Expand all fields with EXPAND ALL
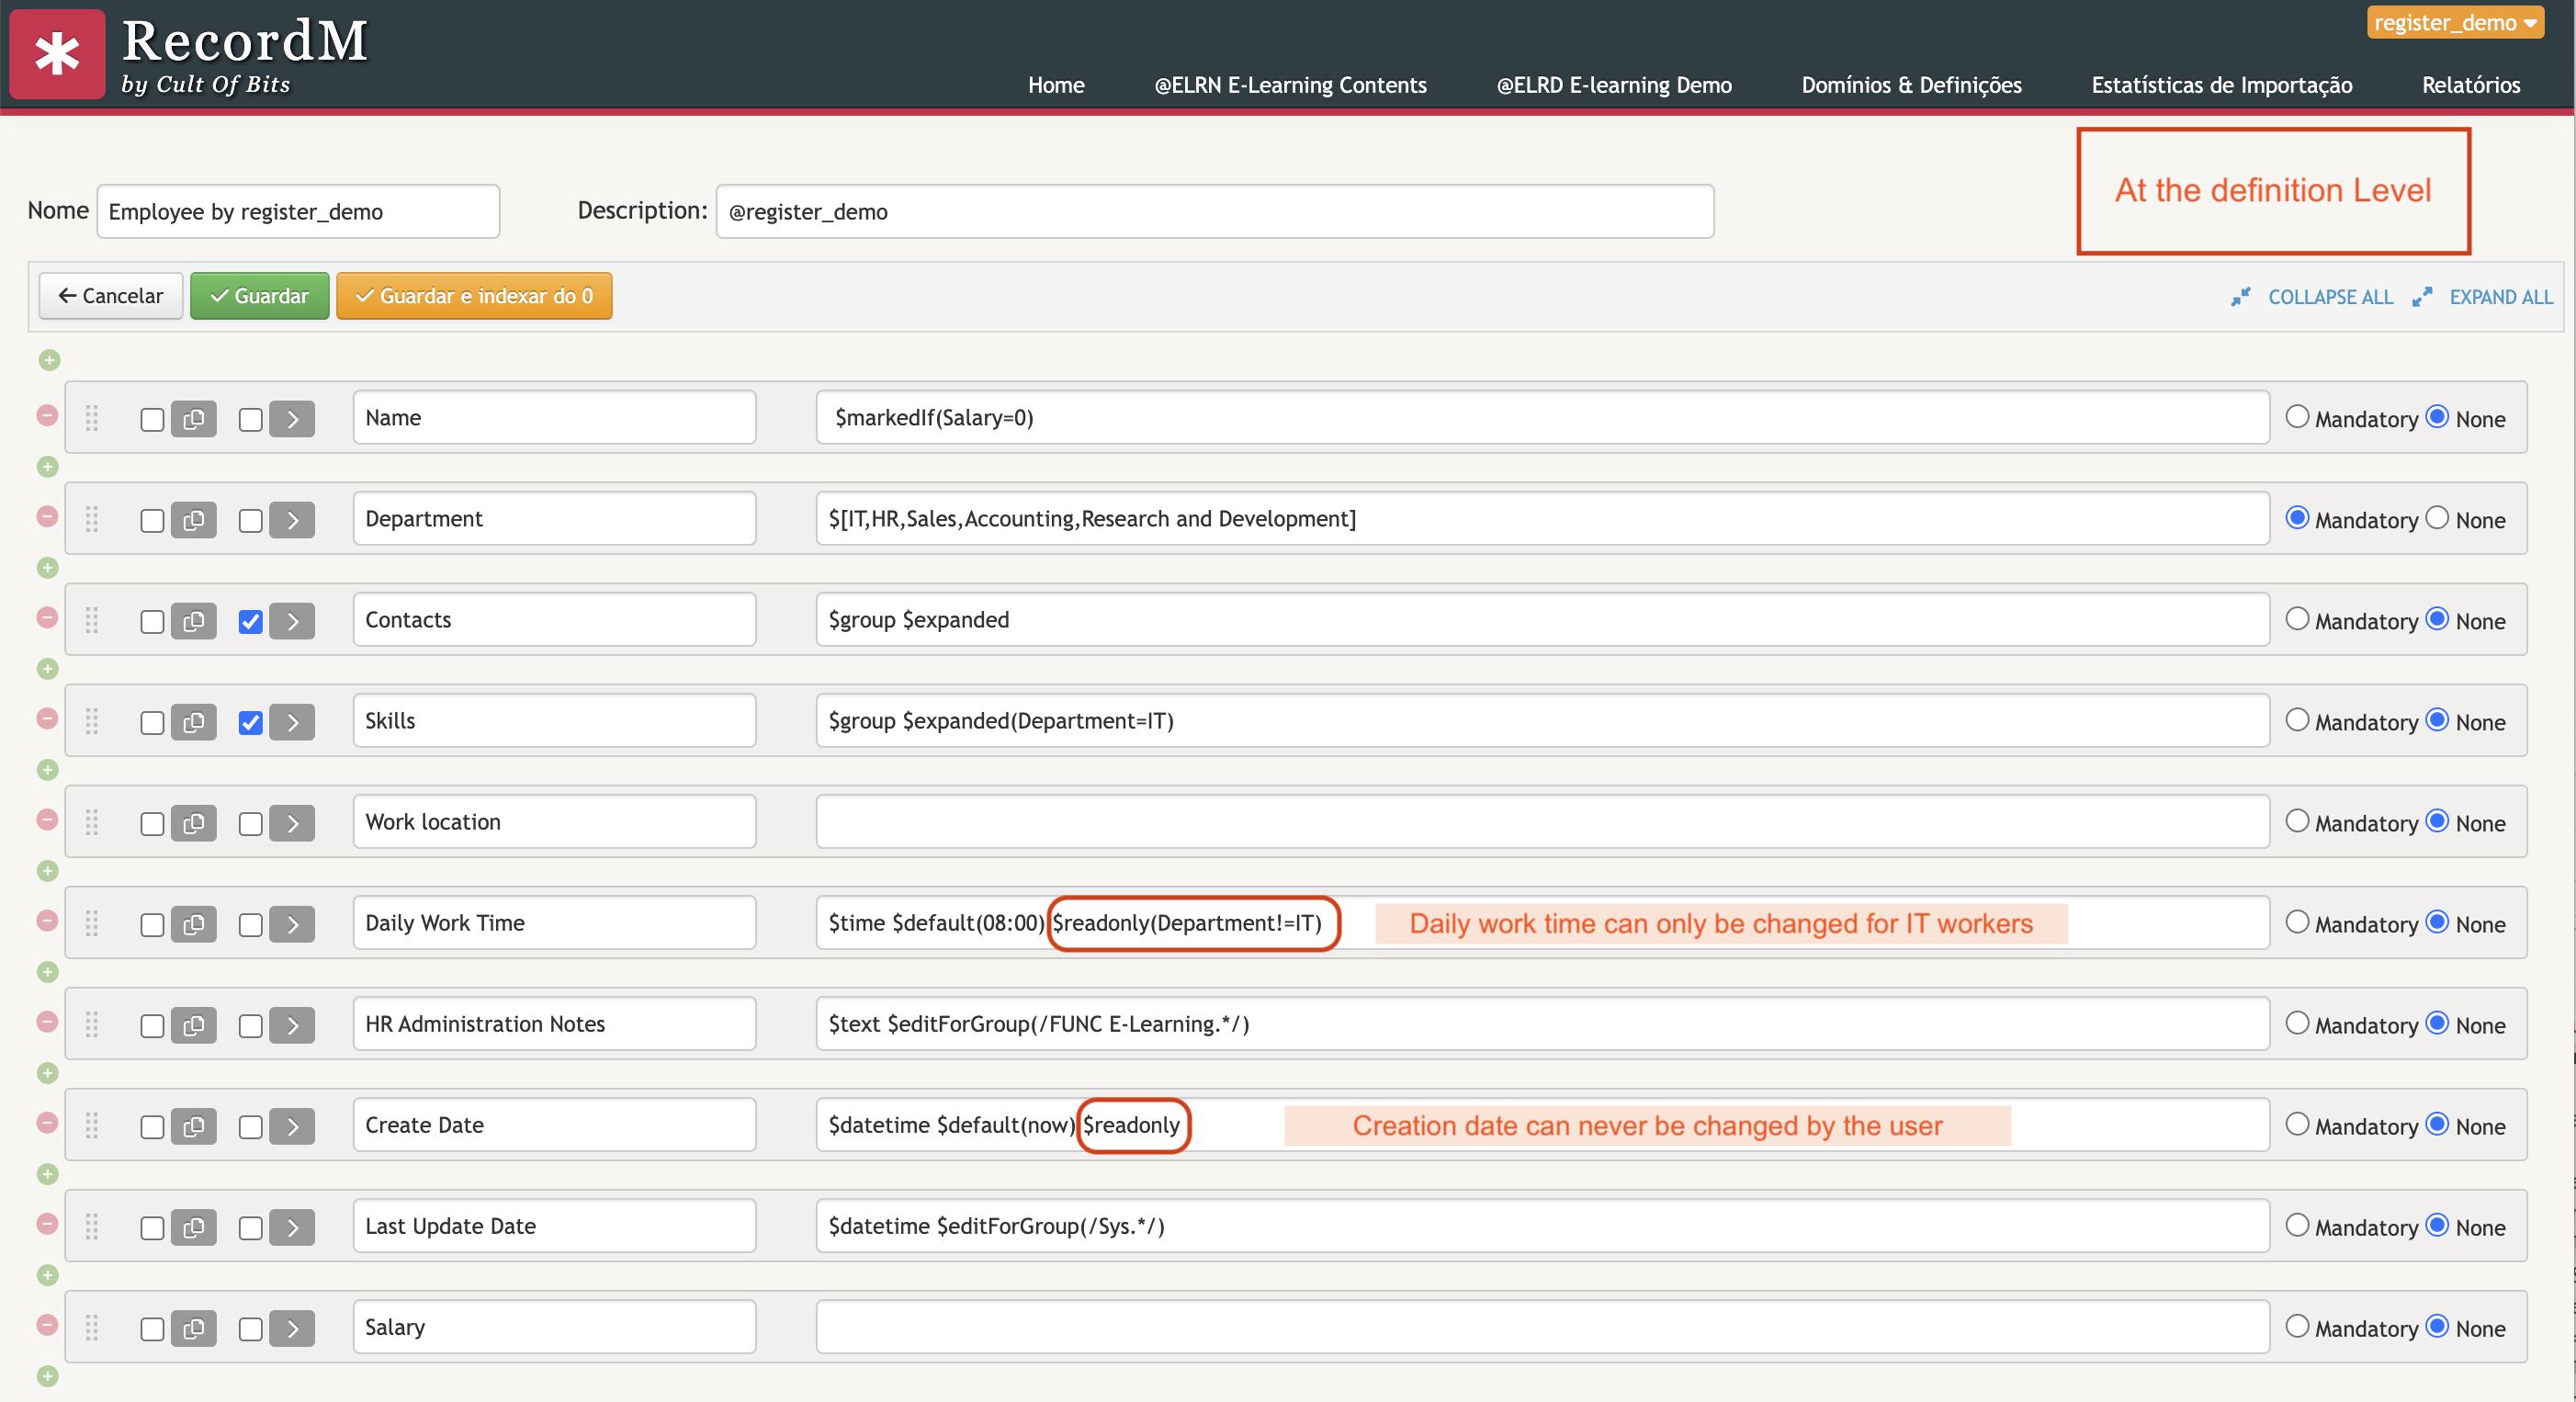Screen dimensions: 2576x1402 [2482, 297]
